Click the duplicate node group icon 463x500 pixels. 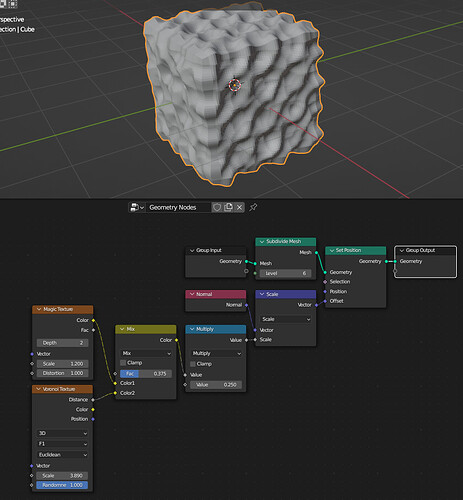click(x=228, y=207)
